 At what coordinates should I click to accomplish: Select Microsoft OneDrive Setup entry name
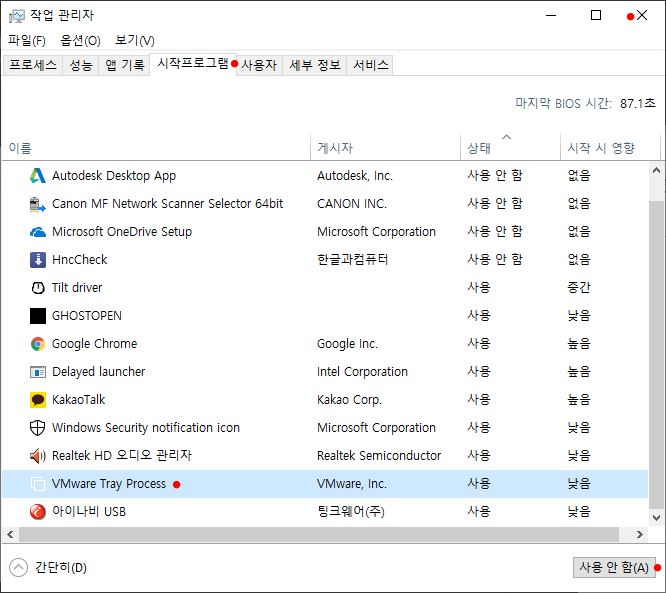pos(122,232)
